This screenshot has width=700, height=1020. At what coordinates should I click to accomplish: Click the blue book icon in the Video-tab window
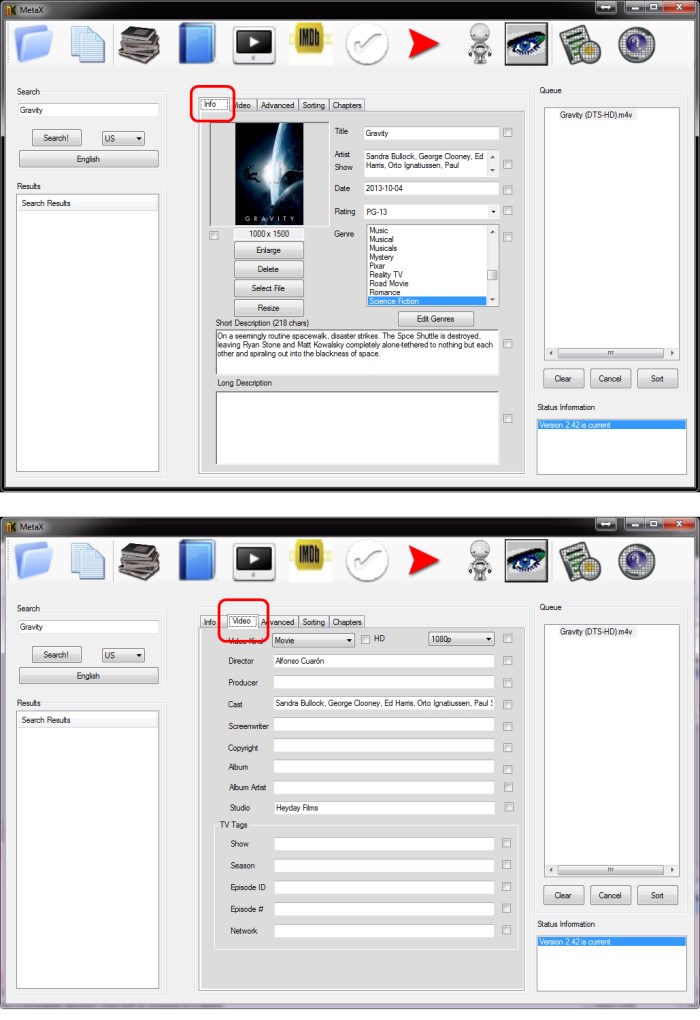pyautogui.click(x=197, y=560)
